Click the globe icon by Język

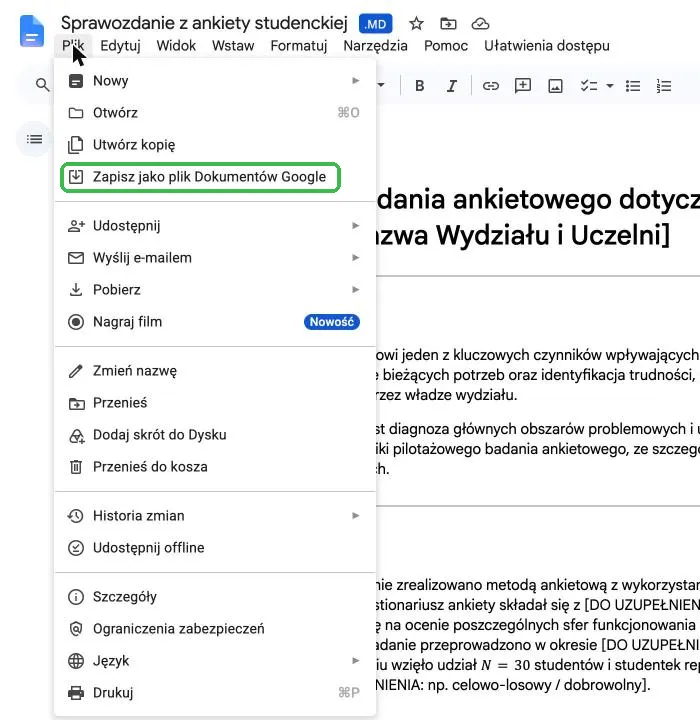tap(76, 661)
